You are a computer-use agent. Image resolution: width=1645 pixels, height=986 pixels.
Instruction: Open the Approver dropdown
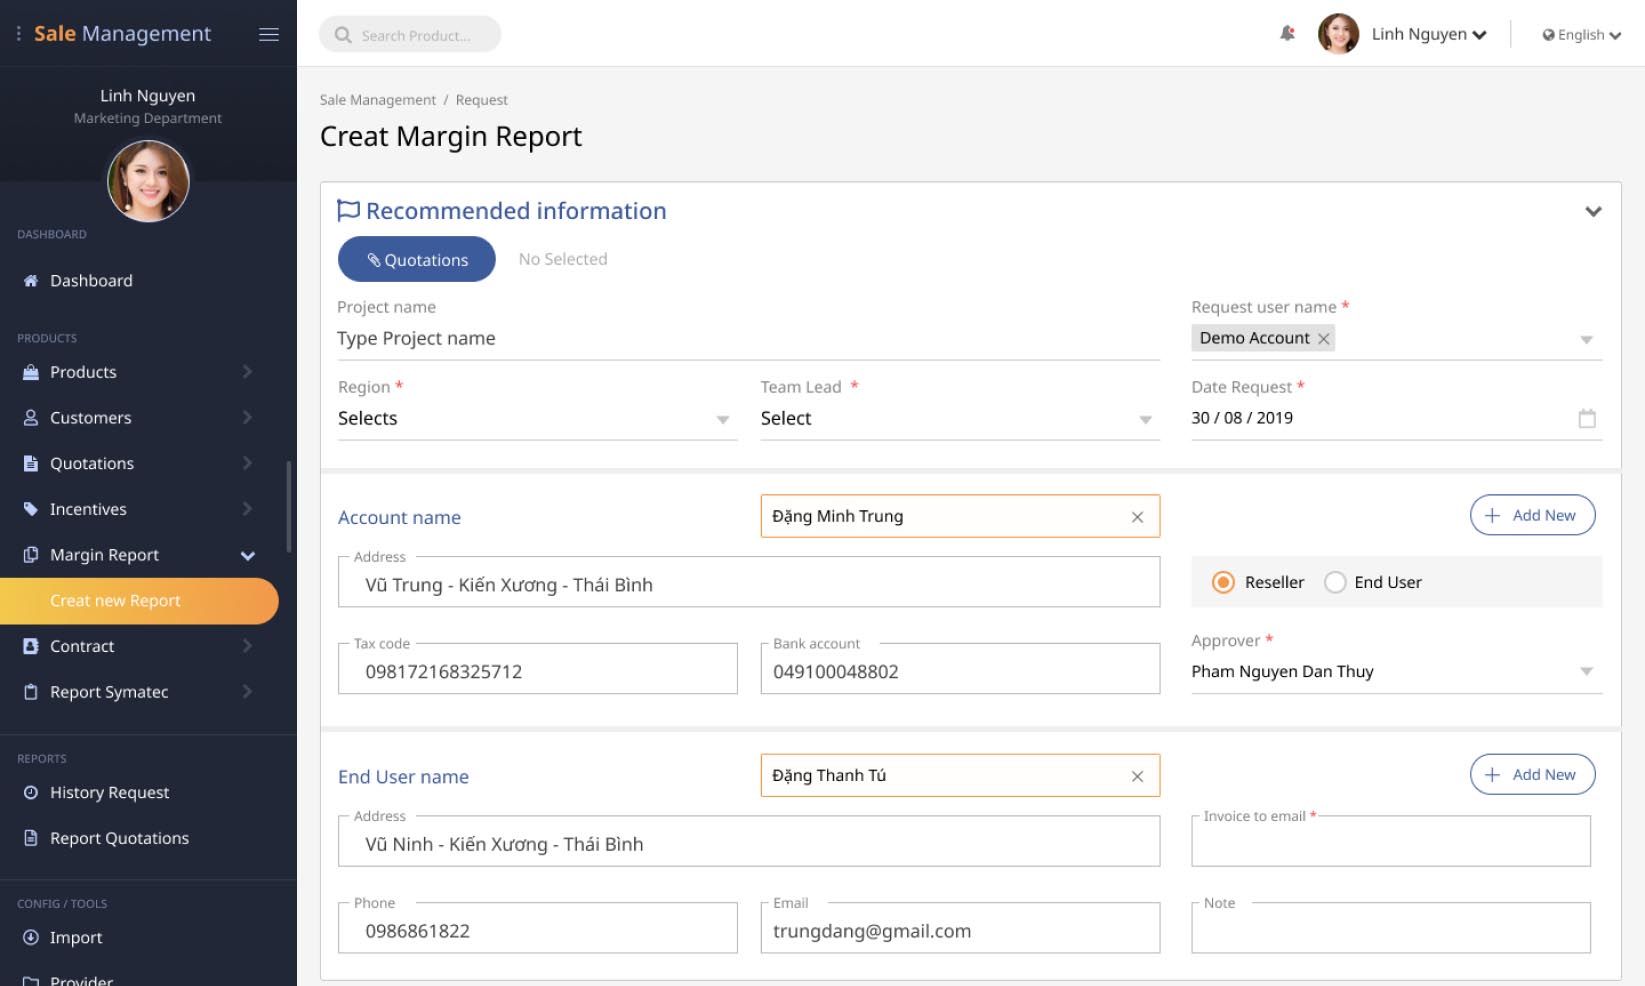[x=1586, y=671]
